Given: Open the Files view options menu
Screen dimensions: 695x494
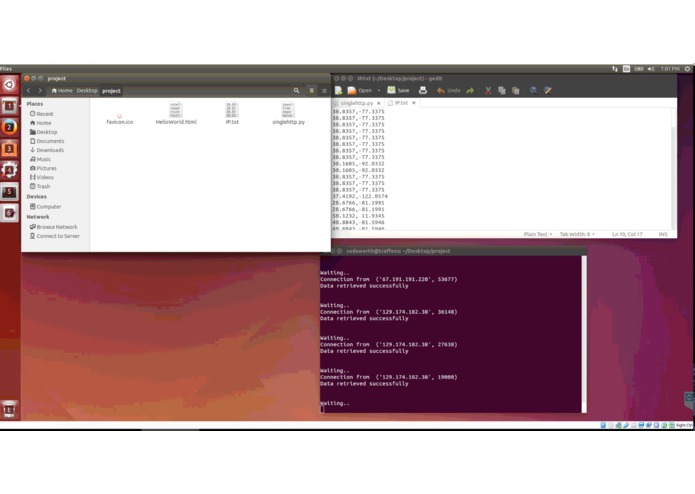Looking at the screenshot, I should [x=324, y=90].
